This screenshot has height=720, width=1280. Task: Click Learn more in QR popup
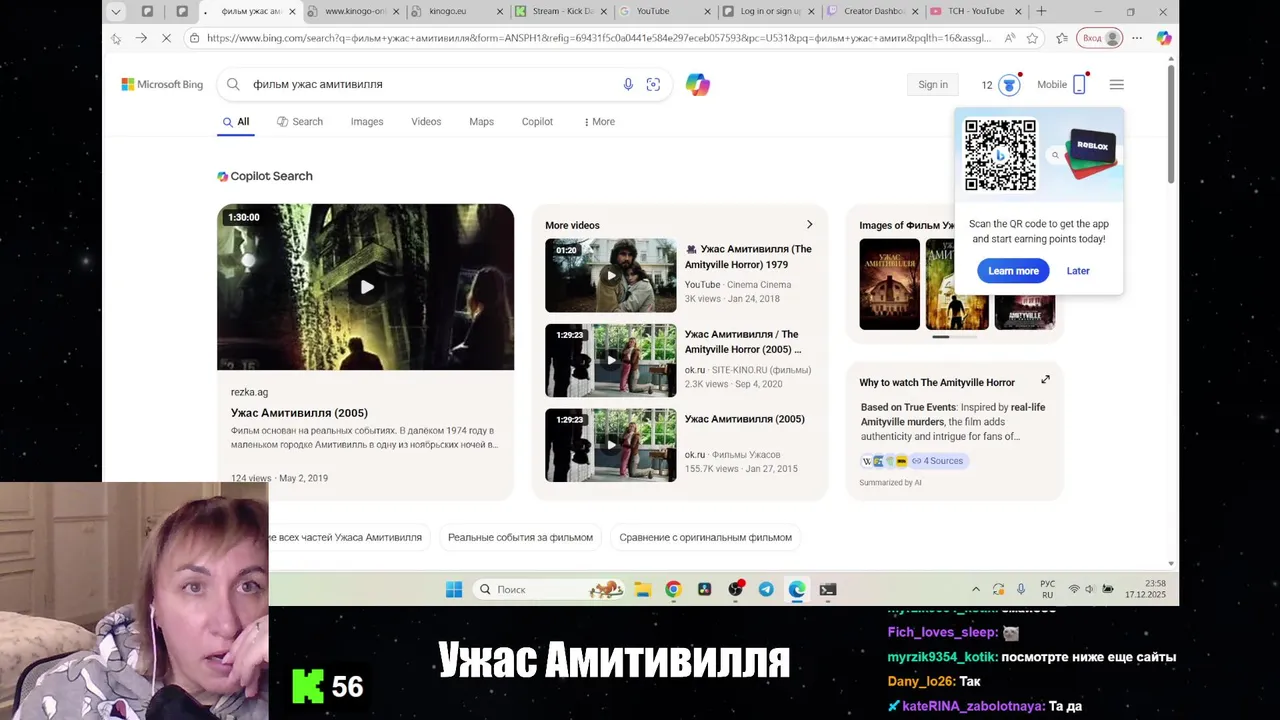coord(1013,271)
